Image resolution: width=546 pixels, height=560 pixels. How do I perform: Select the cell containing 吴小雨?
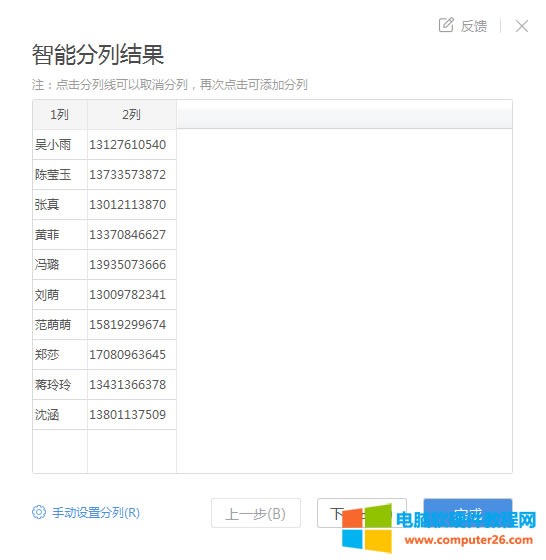tap(60, 145)
